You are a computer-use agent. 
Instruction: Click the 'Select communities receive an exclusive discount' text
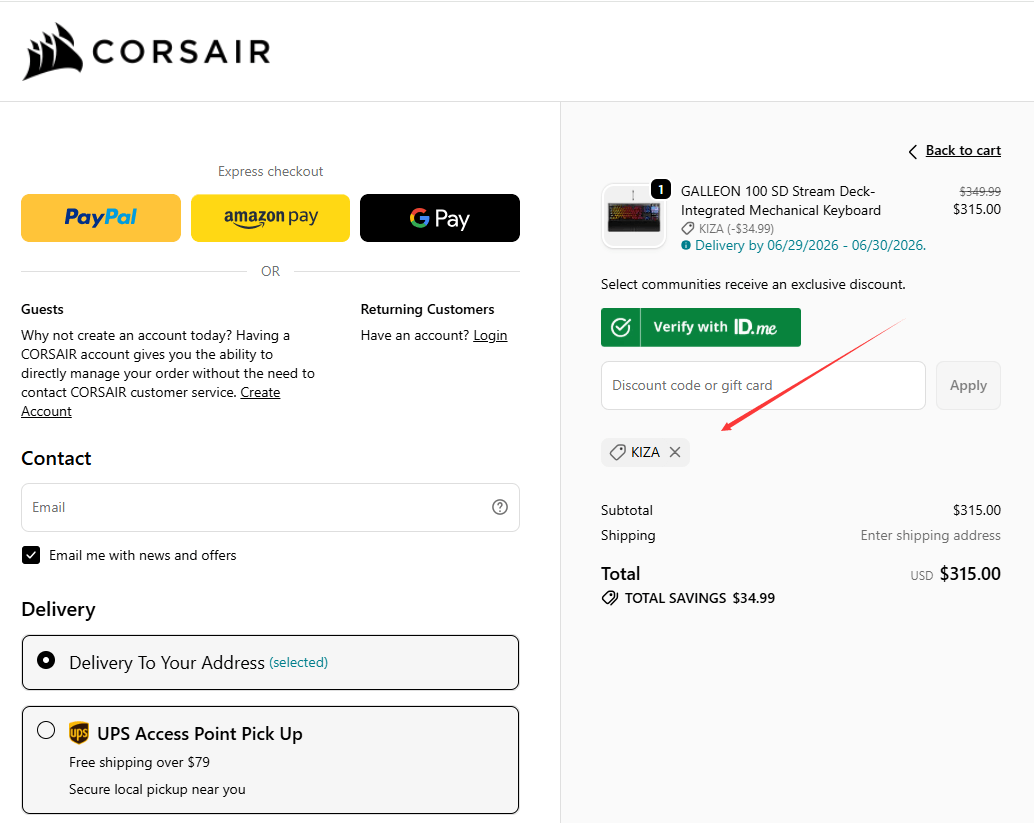(753, 284)
